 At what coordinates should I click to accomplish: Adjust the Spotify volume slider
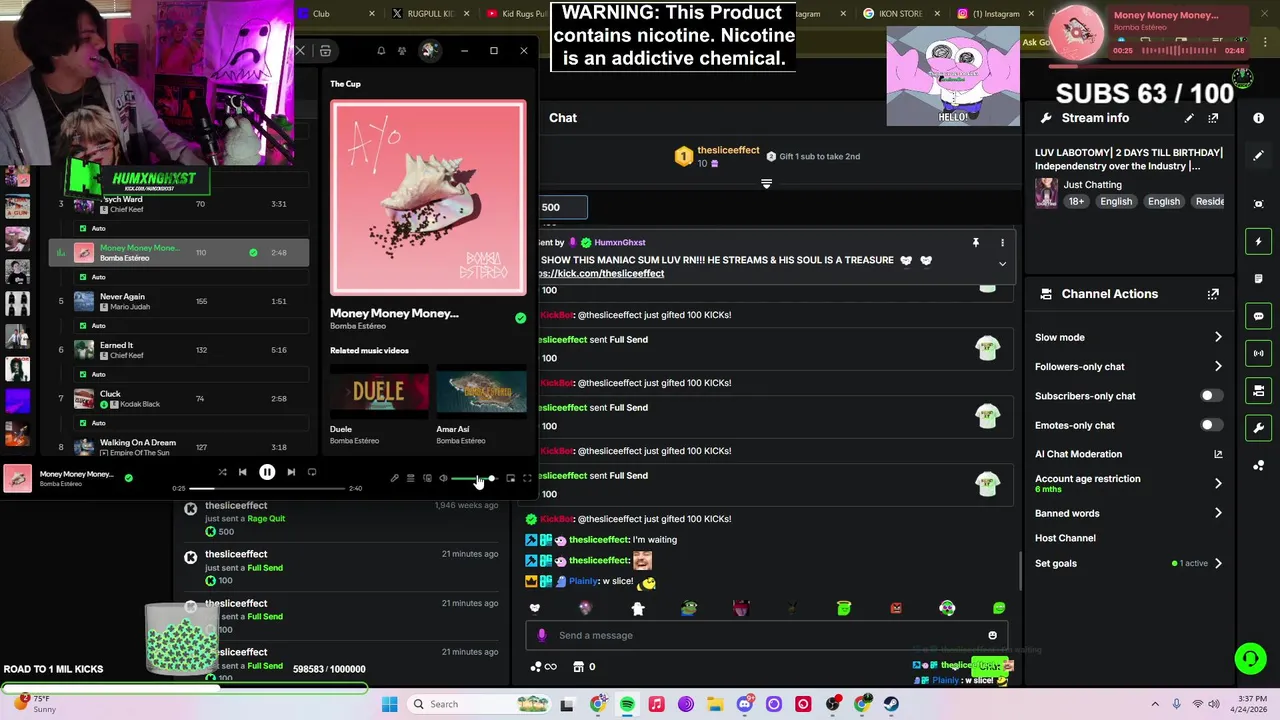[x=474, y=478]
